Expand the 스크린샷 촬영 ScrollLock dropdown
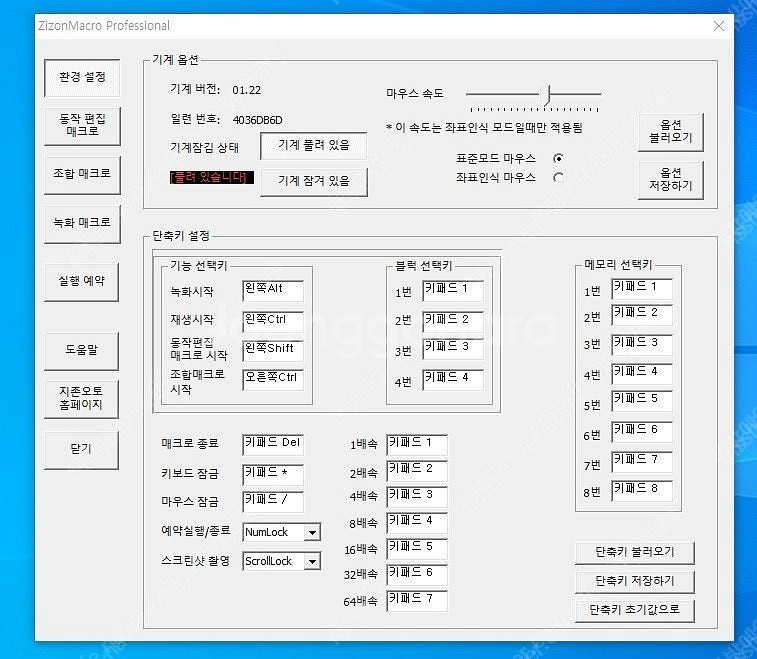The width and height of the screenshot is (757, 659). [312, 562]
